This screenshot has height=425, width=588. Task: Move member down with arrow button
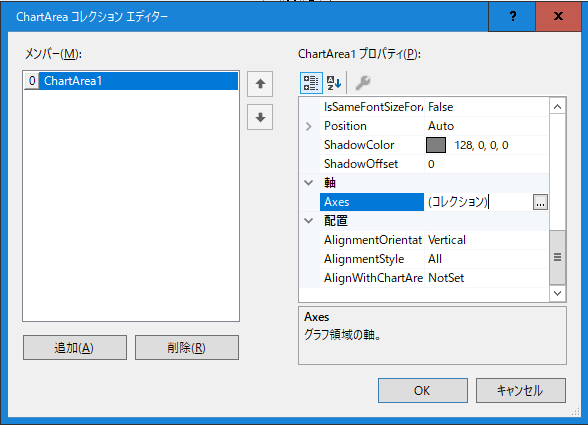click(x=260, y=117)
